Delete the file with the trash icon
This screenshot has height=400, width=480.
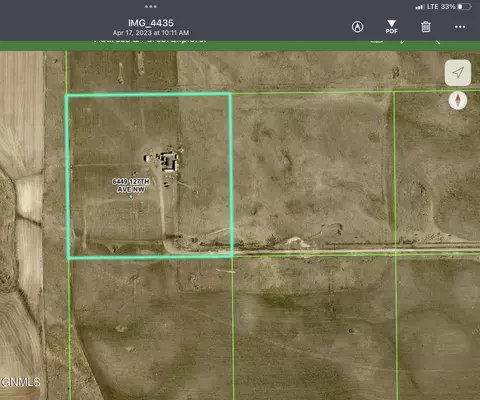[426, 27]
